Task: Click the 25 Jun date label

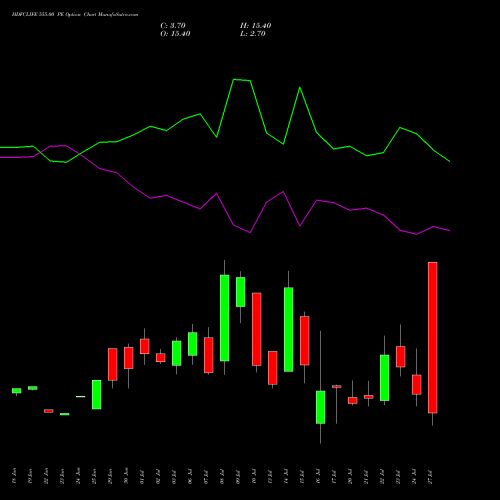Action: pos(94,476)
